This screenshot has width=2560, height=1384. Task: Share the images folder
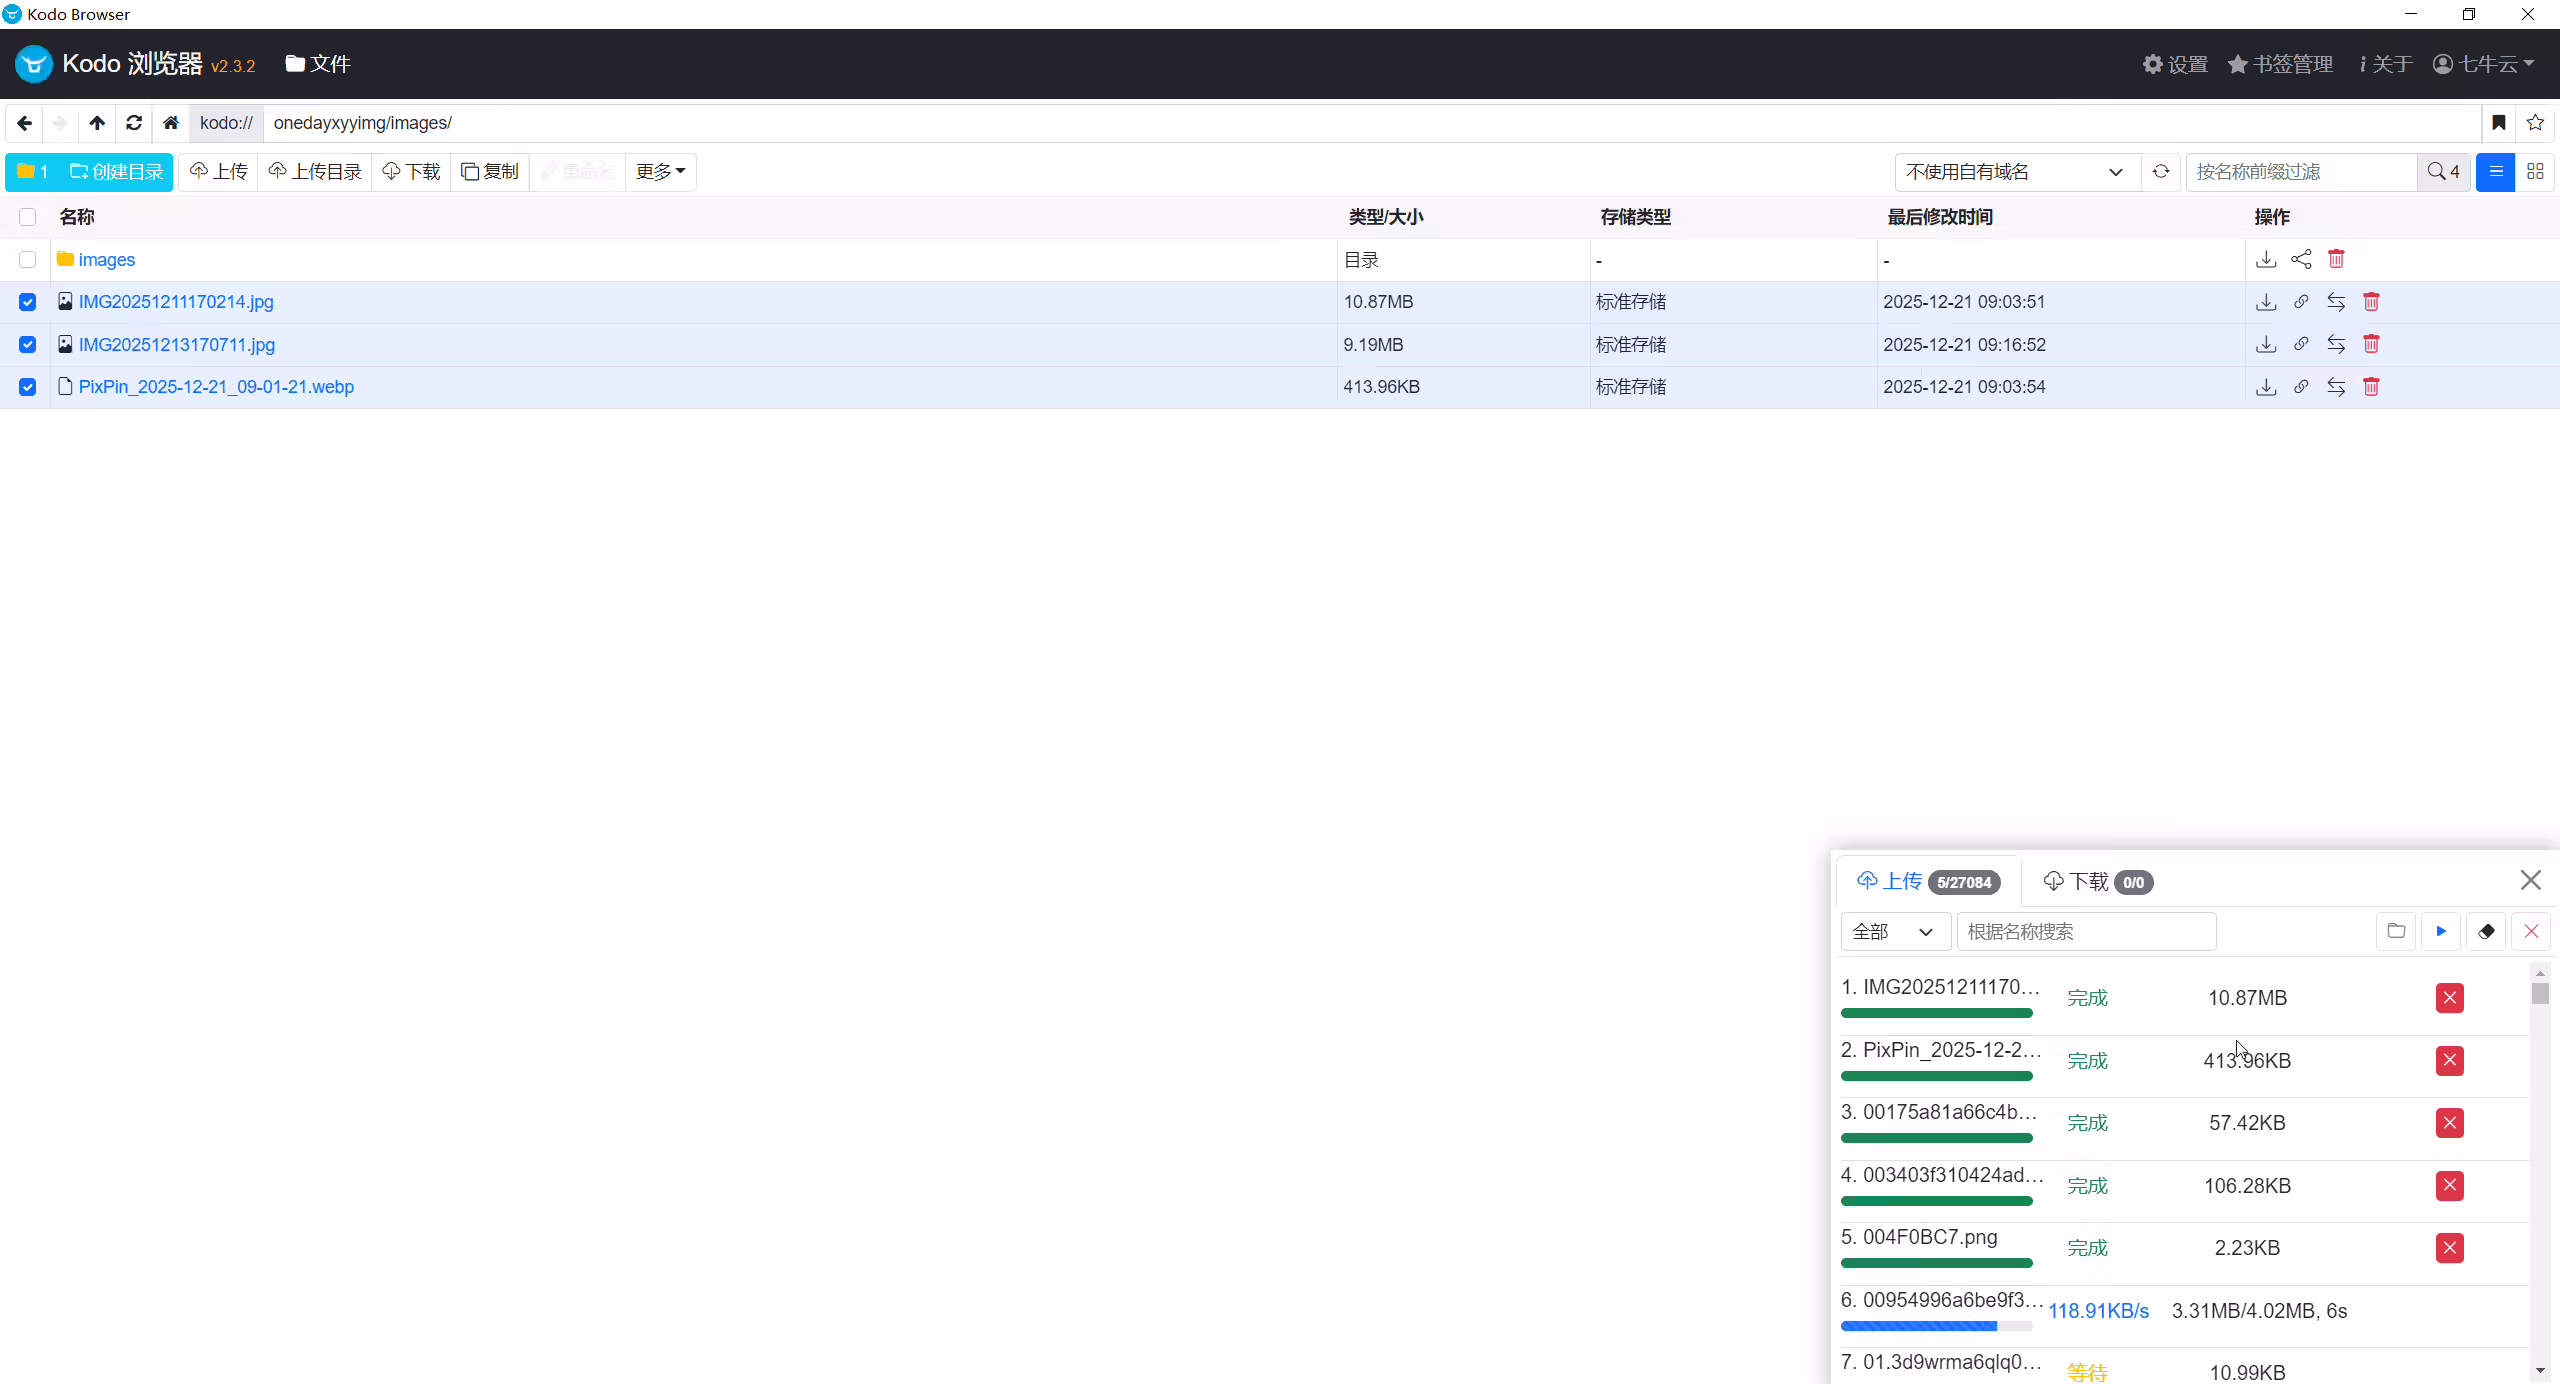[x=2301, y=260]
